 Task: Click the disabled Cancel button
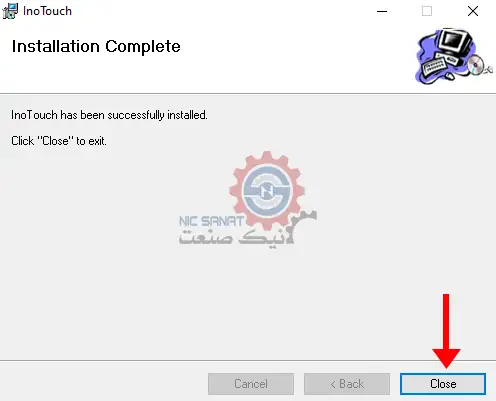click(251, 384)
